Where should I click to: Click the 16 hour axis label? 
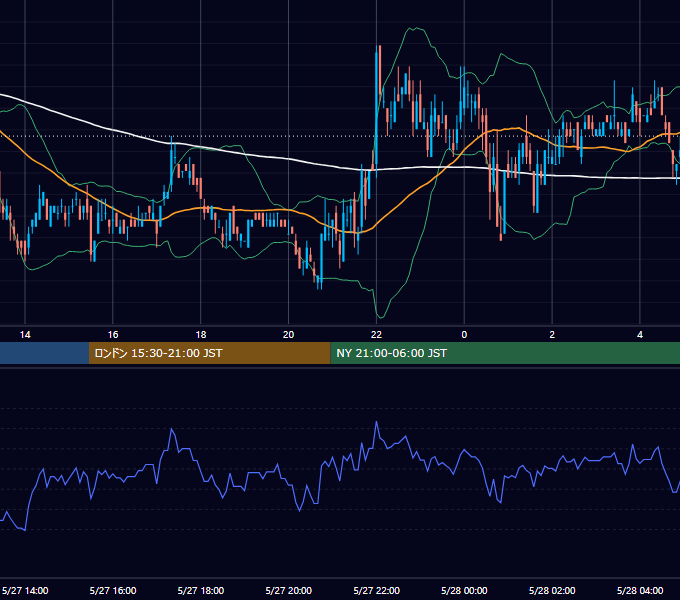click(113, 335)
